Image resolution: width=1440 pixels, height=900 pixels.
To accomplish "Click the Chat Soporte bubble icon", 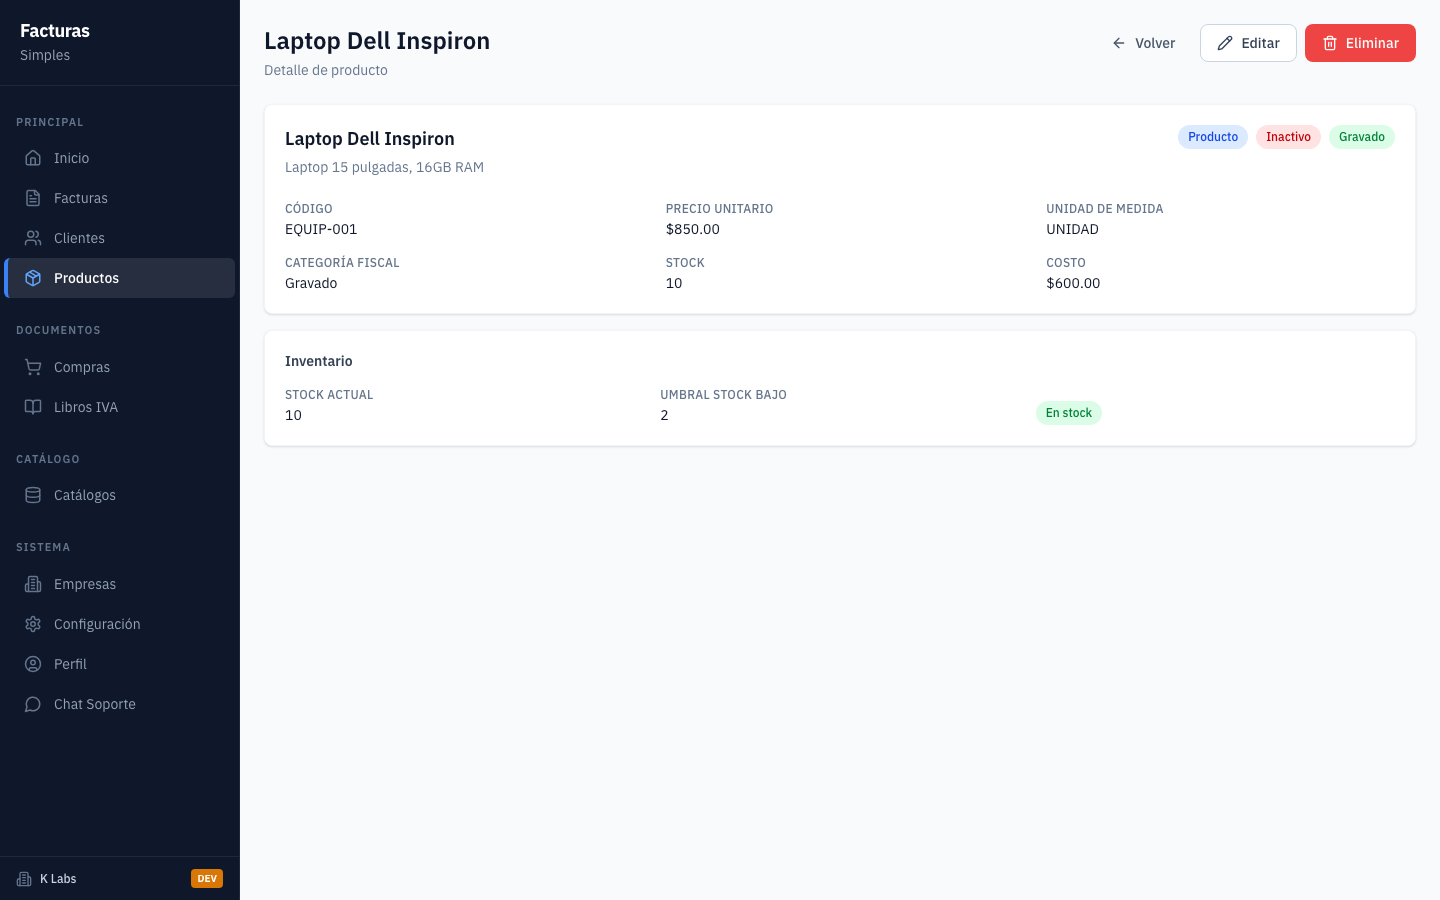I will 33,704.
